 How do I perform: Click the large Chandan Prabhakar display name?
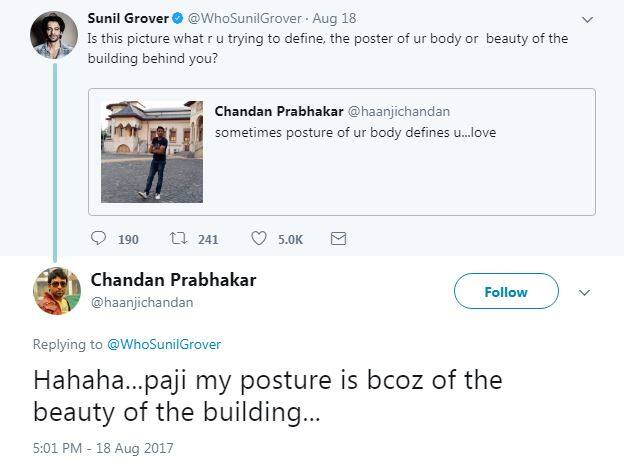pos(174,280)
